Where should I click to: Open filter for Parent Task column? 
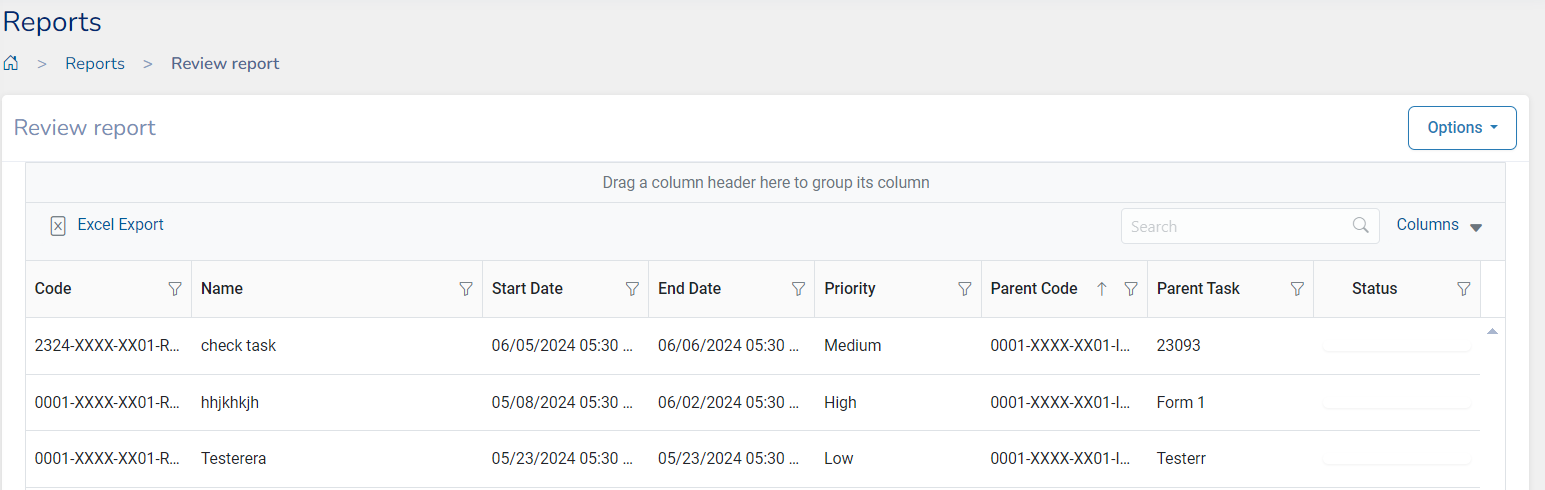click(1297, 289)
